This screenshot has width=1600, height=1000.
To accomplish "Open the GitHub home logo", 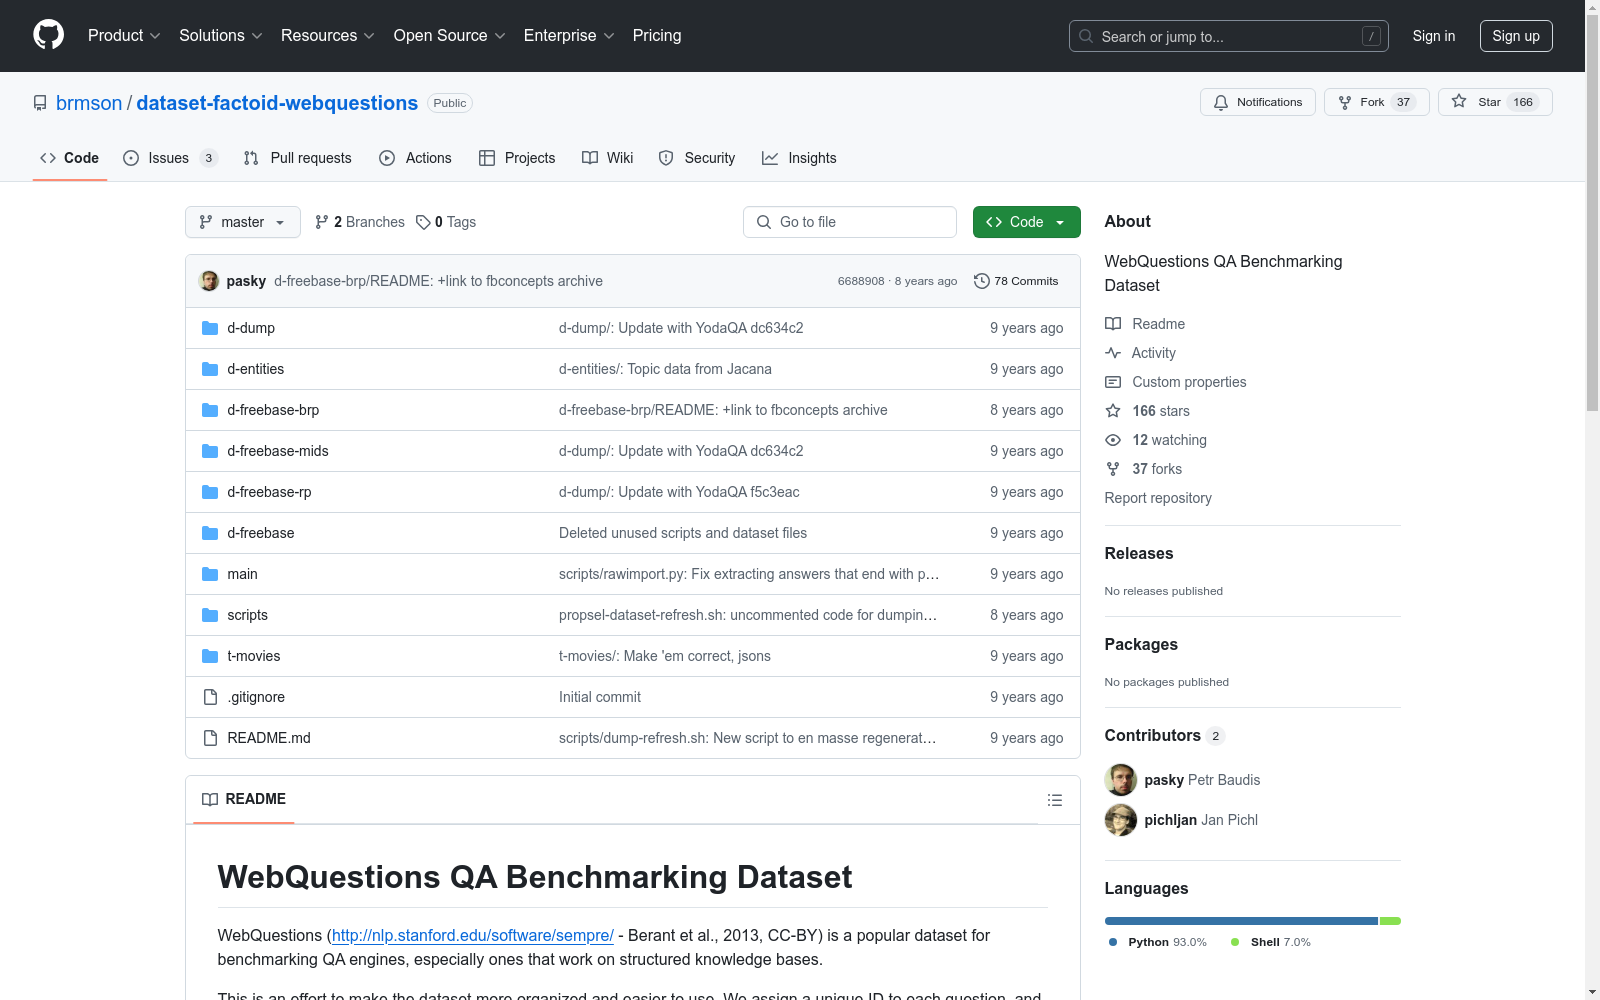I will tap(48, 35).
